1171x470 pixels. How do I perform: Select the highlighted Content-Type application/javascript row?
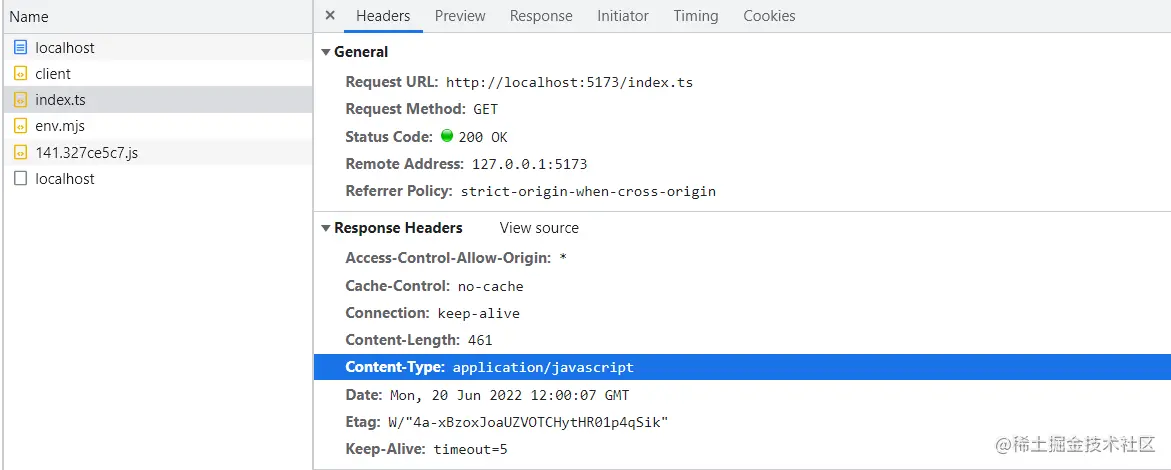(x=742, y=367)
